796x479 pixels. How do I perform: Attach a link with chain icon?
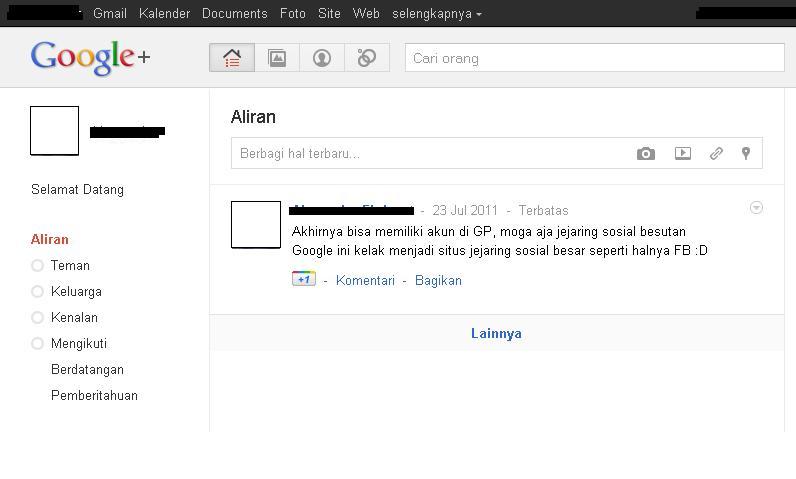[x=716, y=153]
